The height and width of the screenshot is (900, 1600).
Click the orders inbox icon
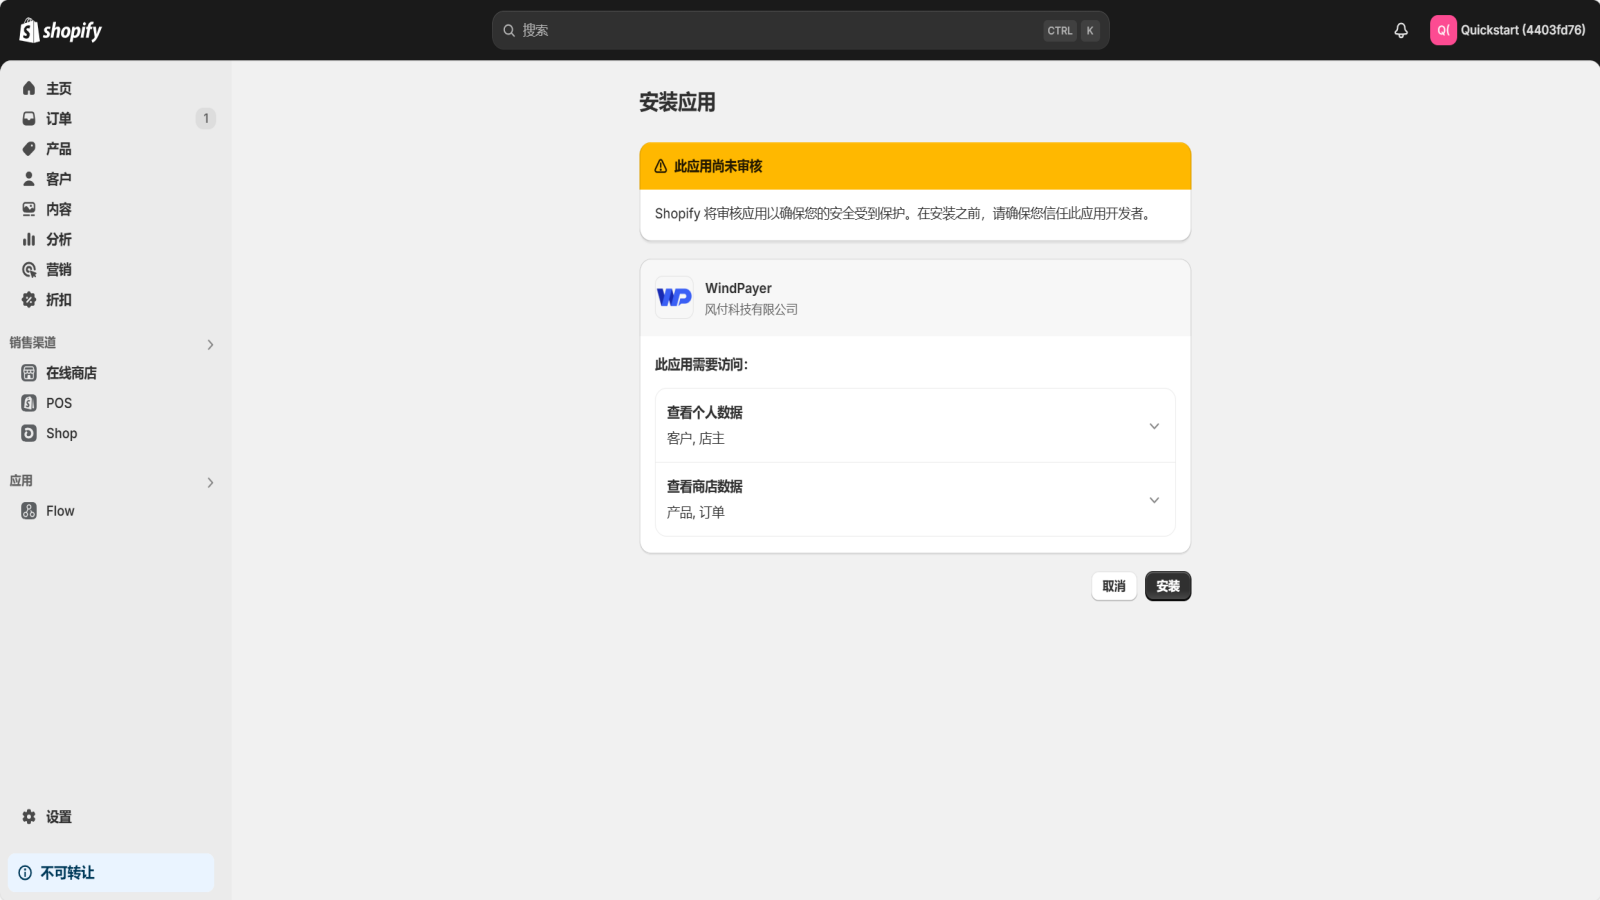coord(29,118)
